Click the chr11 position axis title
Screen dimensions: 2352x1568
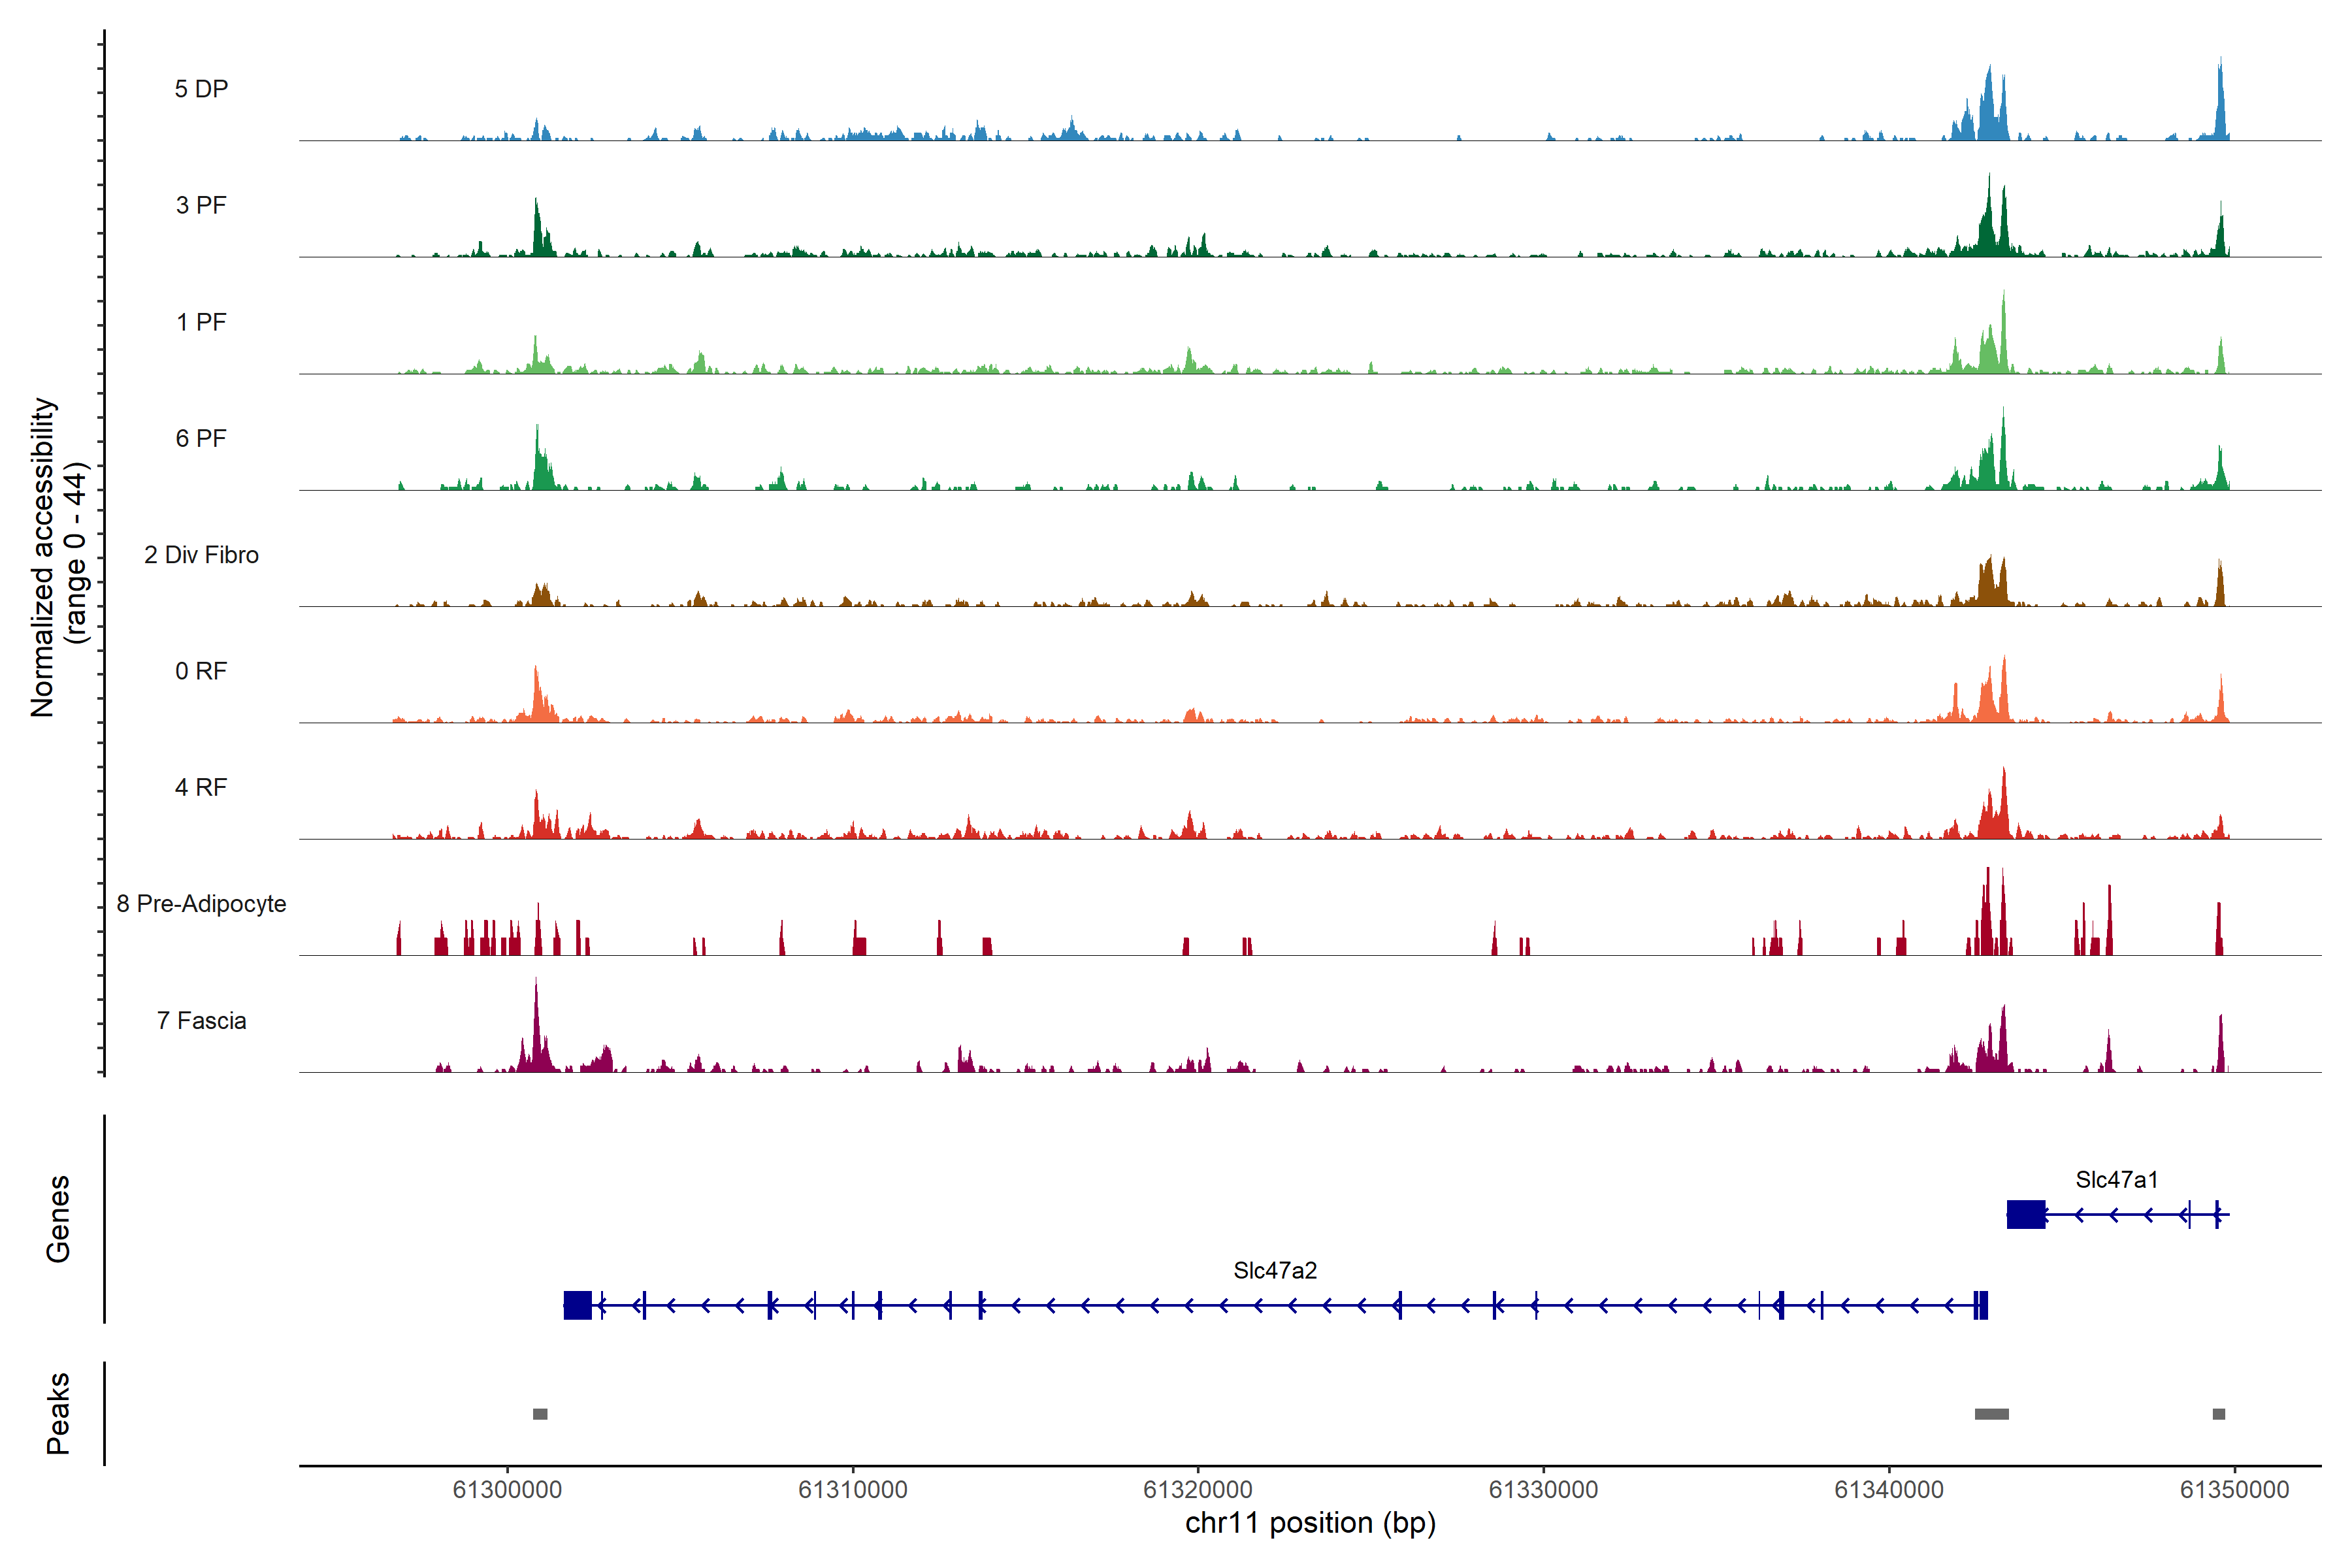coord(1310,1523)
